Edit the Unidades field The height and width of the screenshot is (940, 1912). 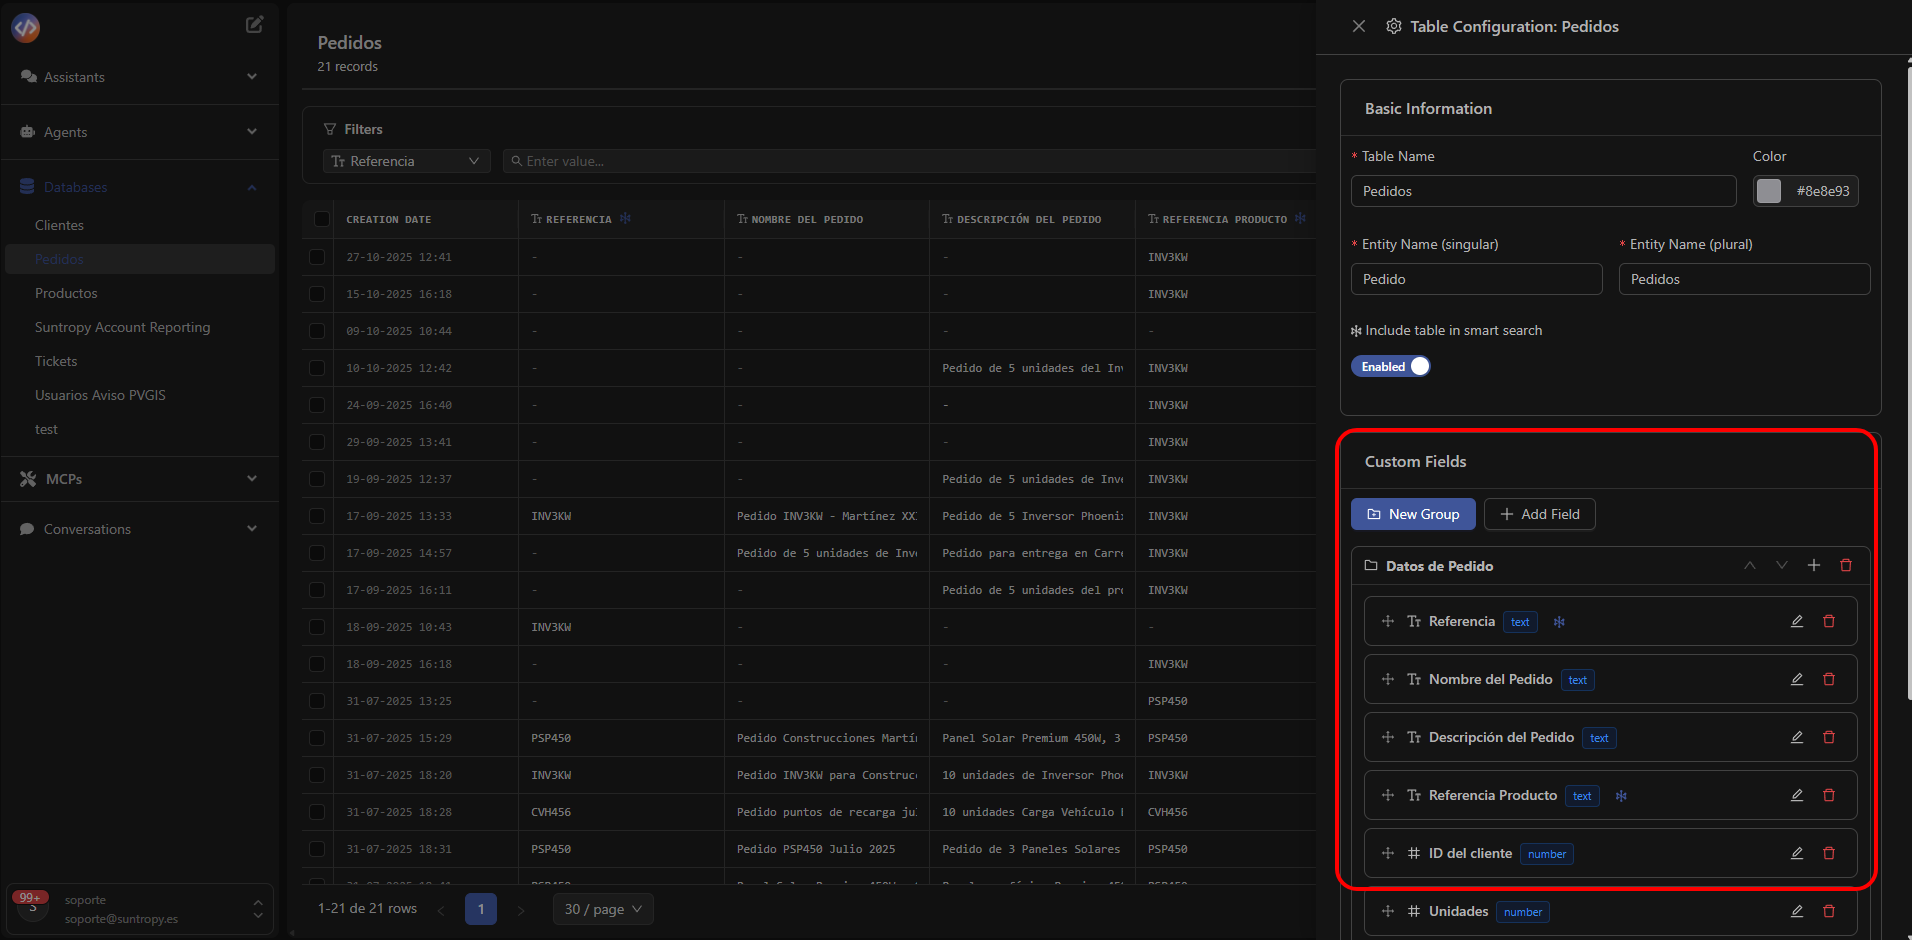tap(1797, 911)
